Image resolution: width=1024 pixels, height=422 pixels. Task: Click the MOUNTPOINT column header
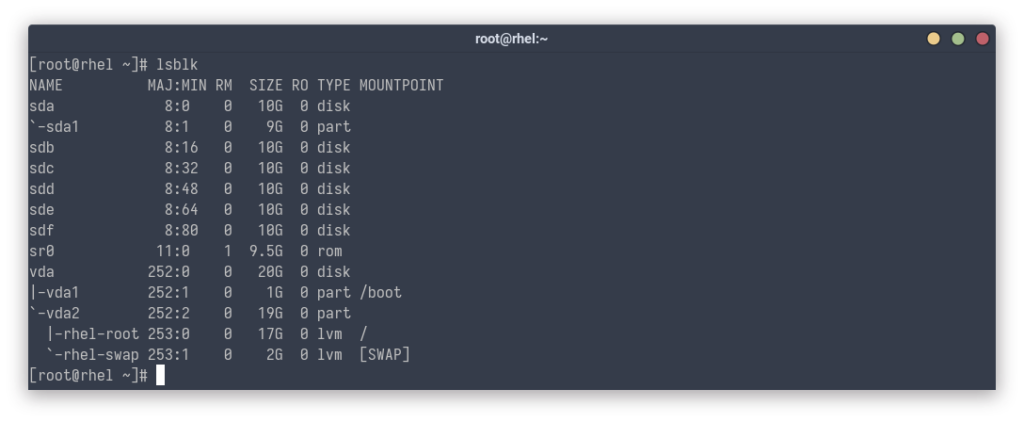(400, 86)
